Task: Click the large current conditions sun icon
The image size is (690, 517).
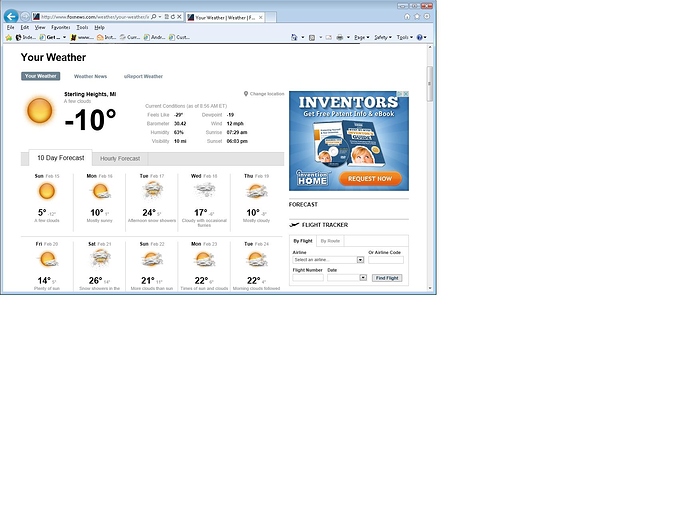Action: 40,110
